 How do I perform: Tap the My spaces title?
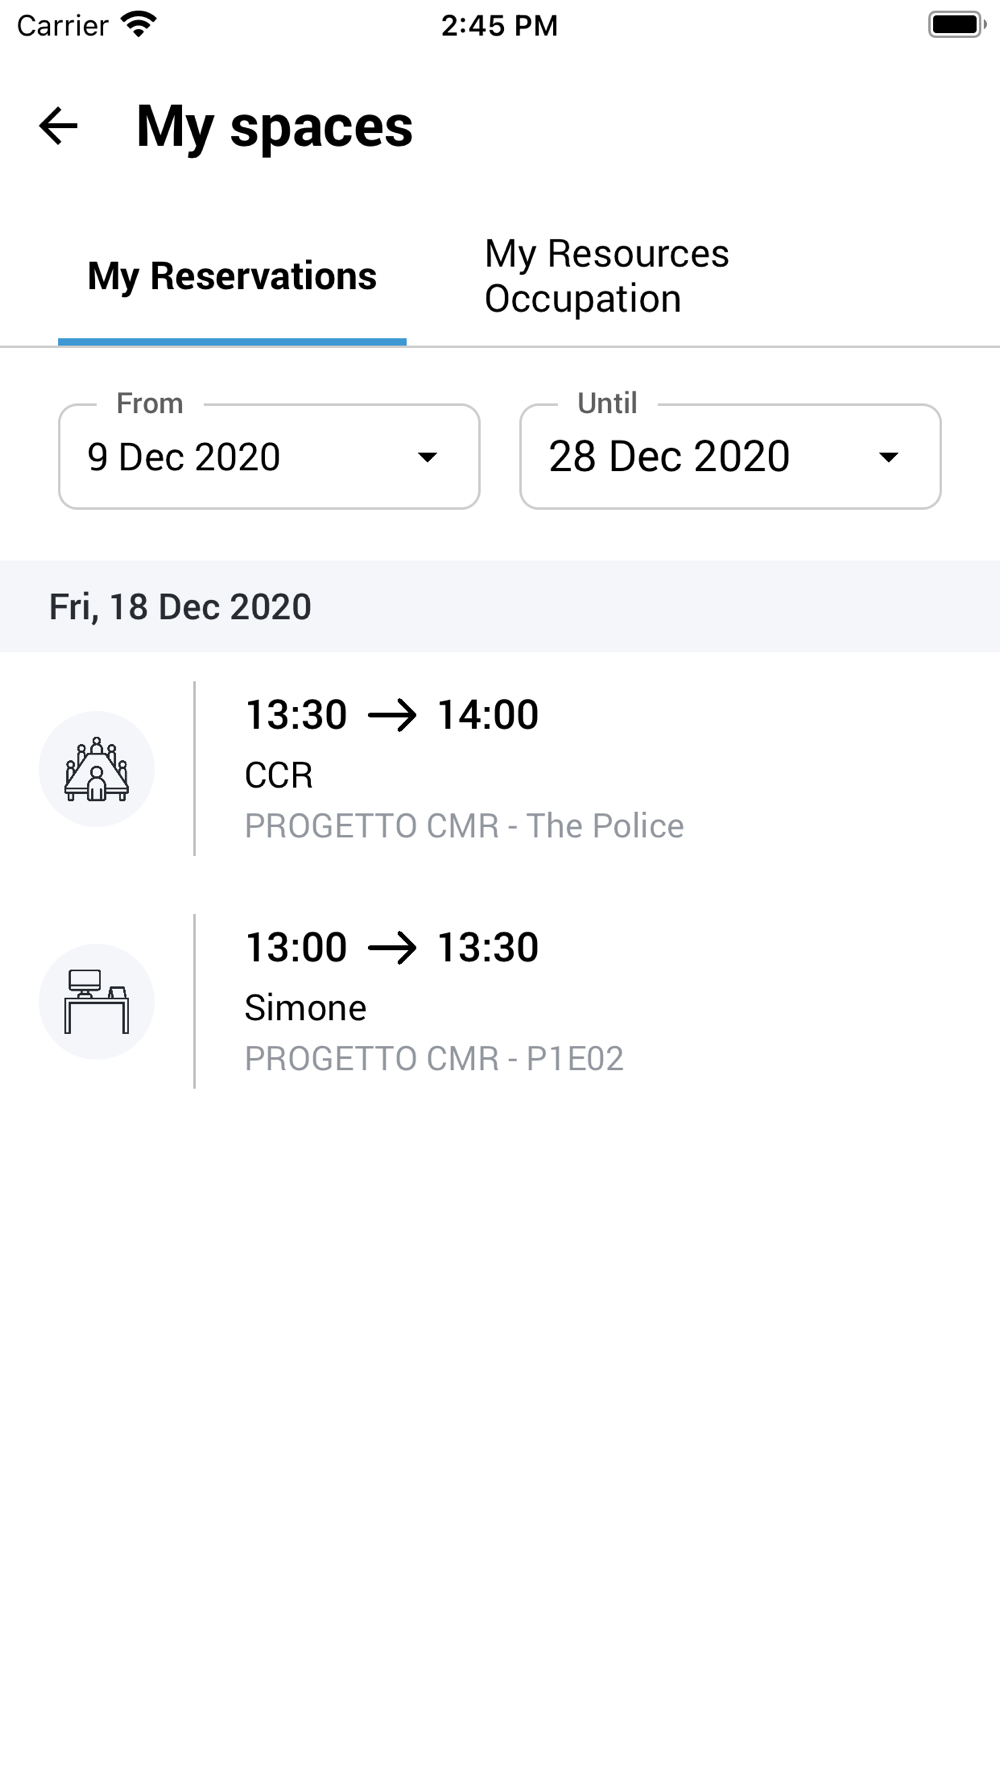coord(274,127)
